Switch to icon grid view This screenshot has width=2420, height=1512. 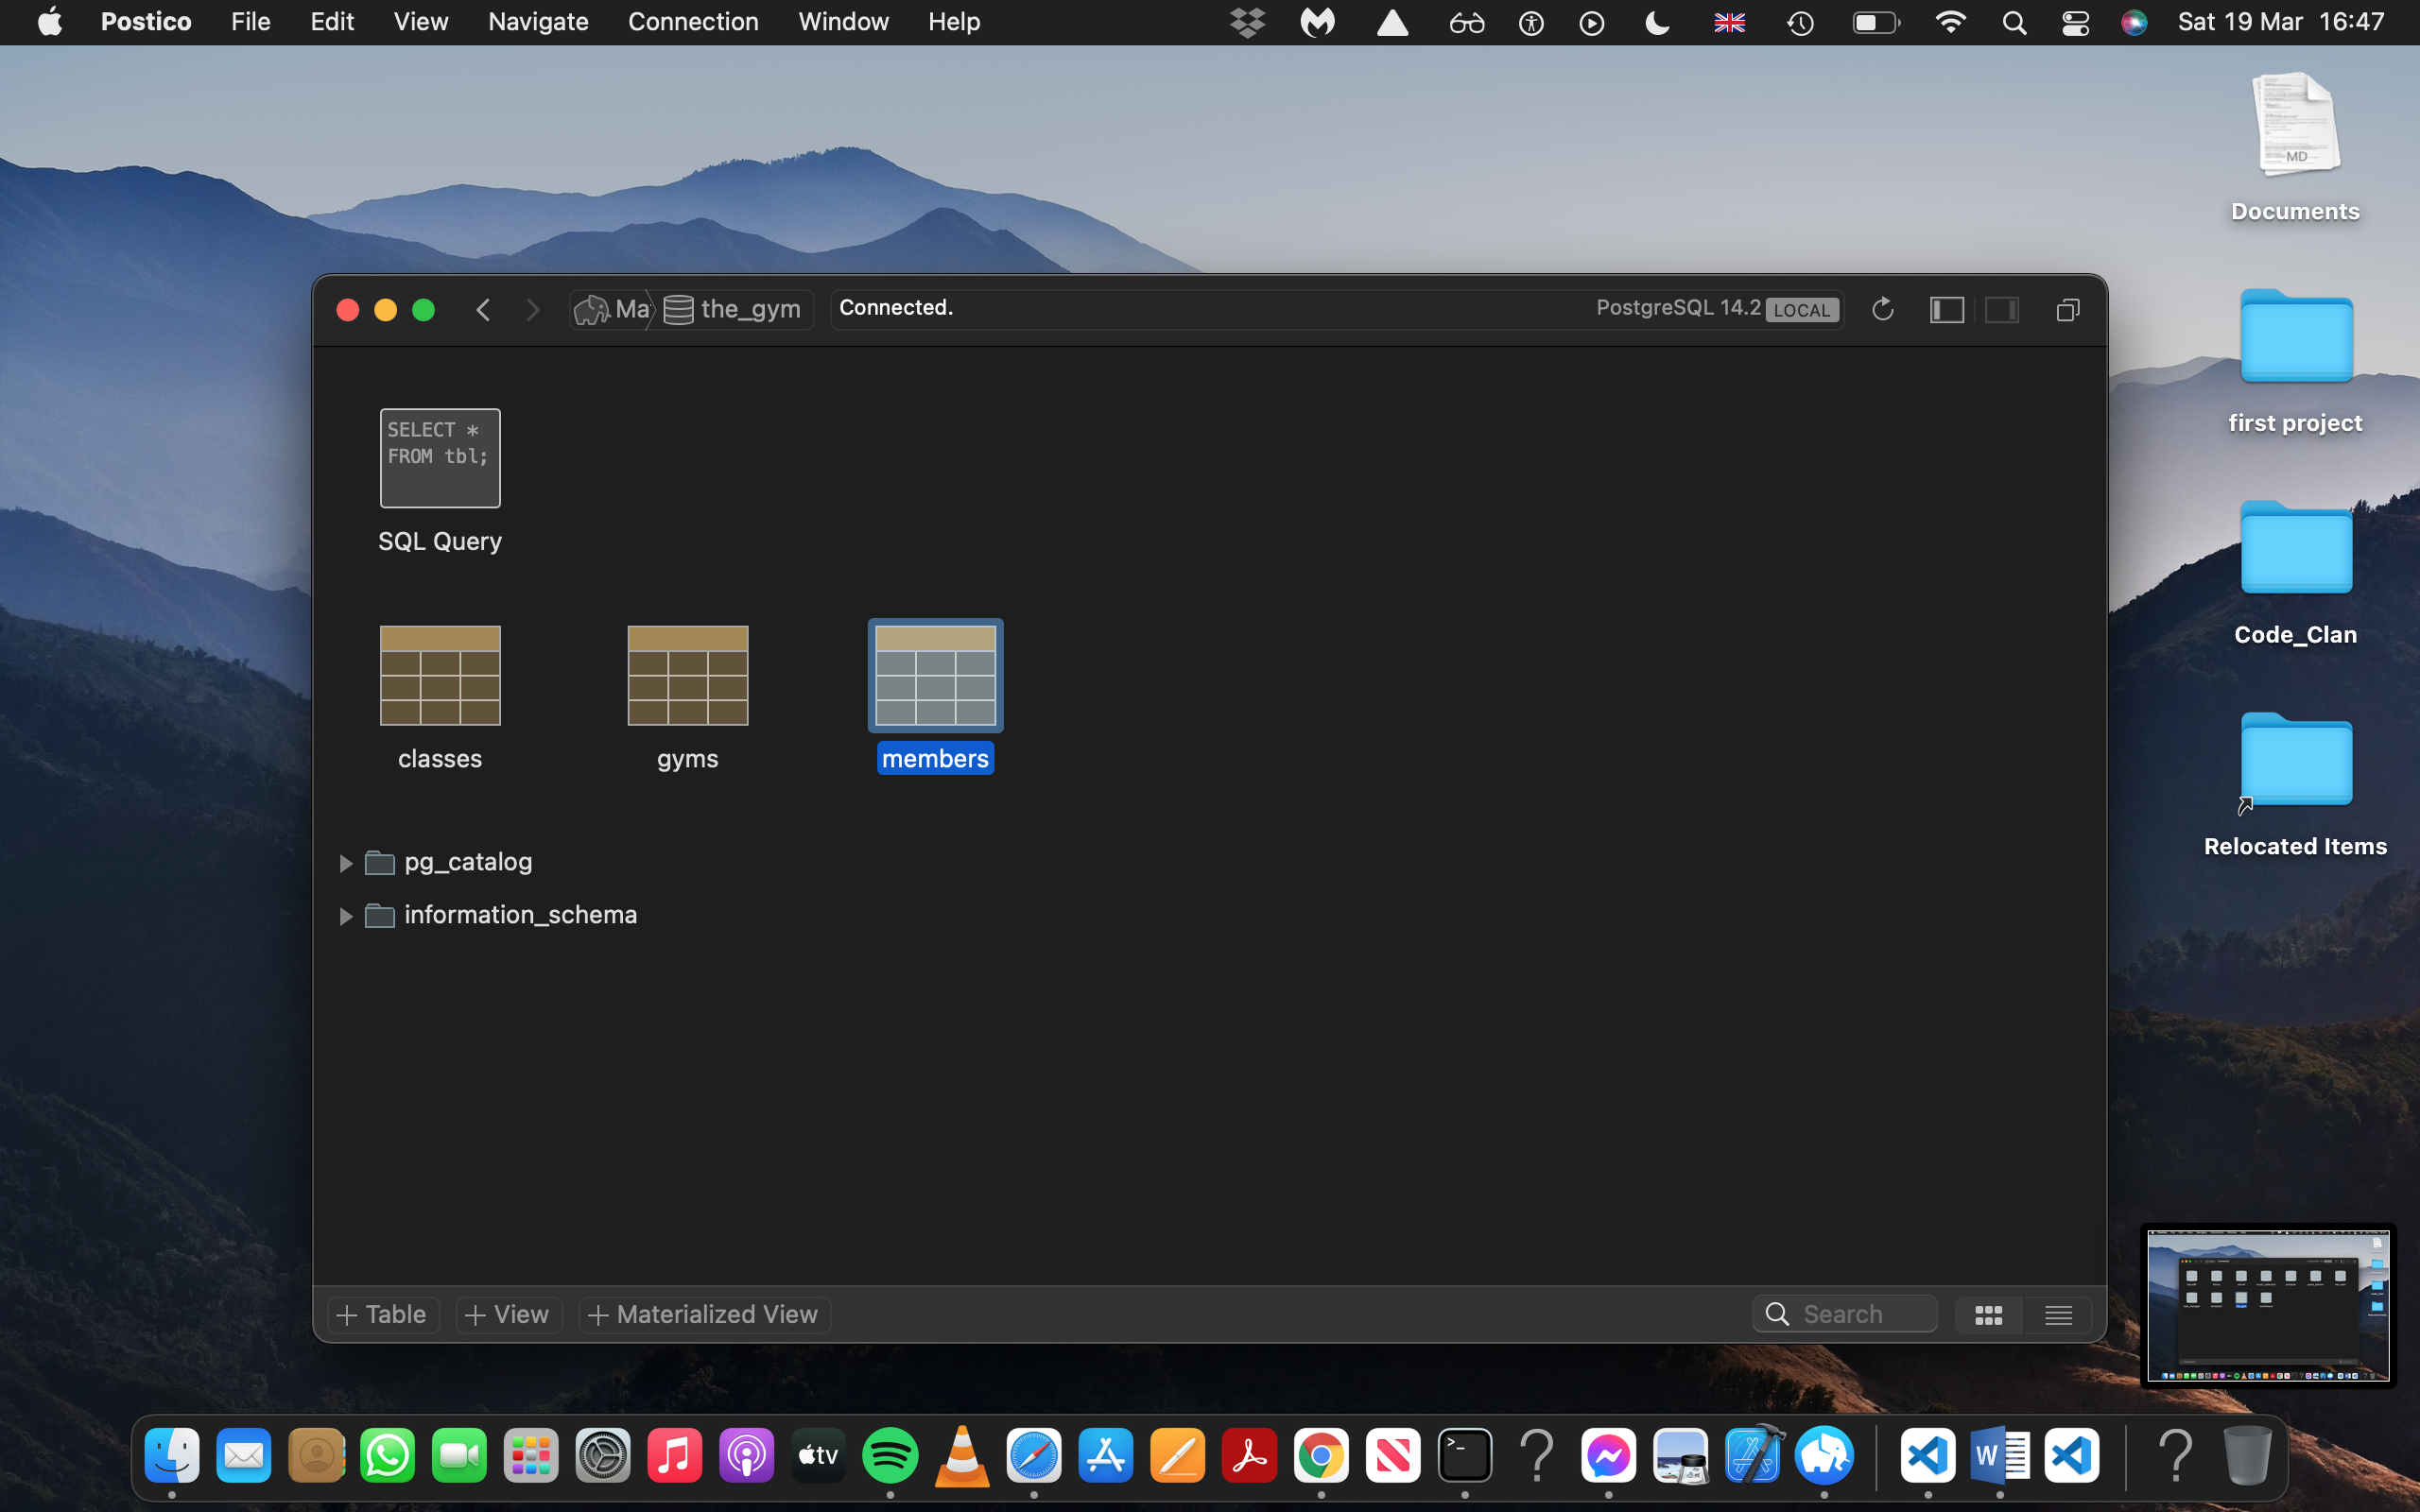coord(1988,1314)
